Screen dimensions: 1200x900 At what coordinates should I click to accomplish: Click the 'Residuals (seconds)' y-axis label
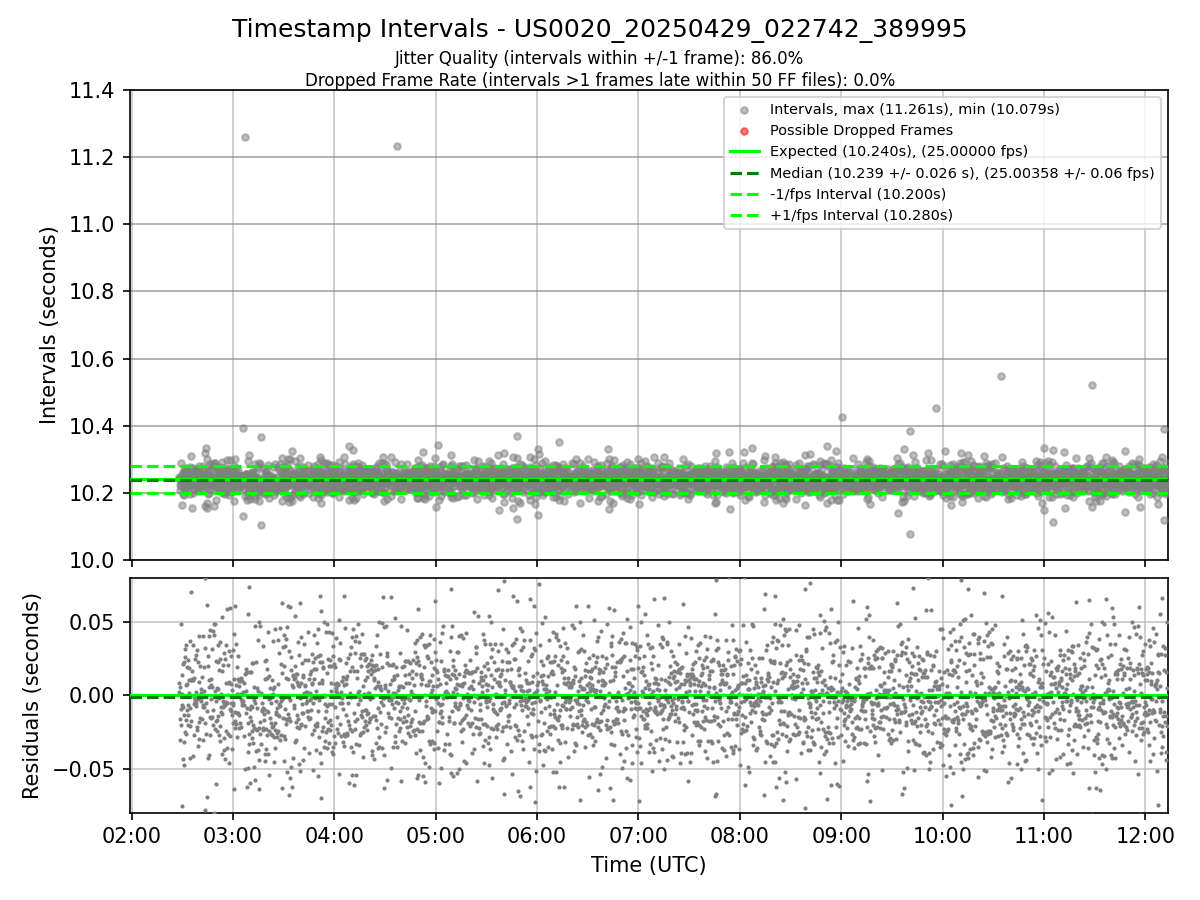click(x=32, y=696)
